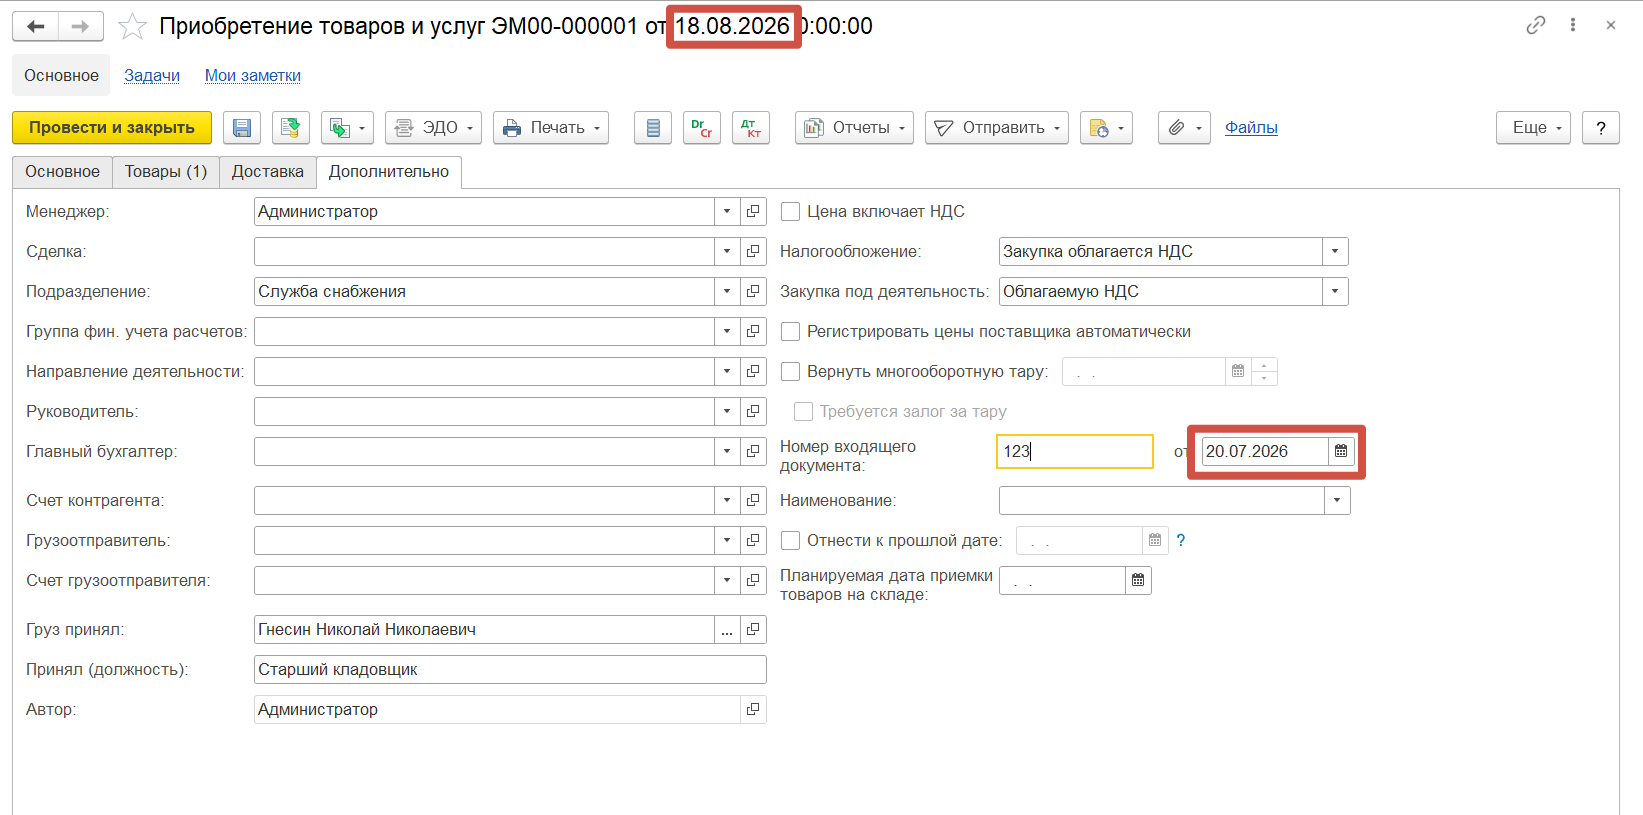
Task: Focus the Номер входящего документа field
Action: point(1075,451)
